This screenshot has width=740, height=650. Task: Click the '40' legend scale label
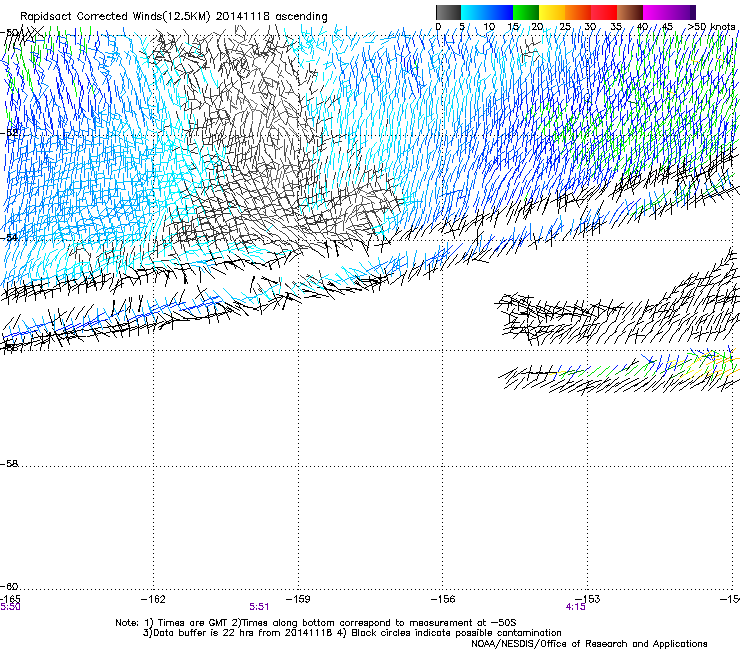(x=642, y=26)
